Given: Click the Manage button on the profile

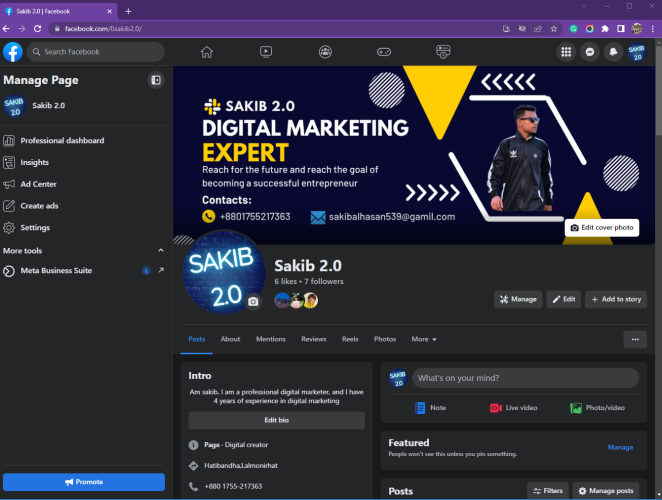Looking at the screenshot, I should coord(518,299).
